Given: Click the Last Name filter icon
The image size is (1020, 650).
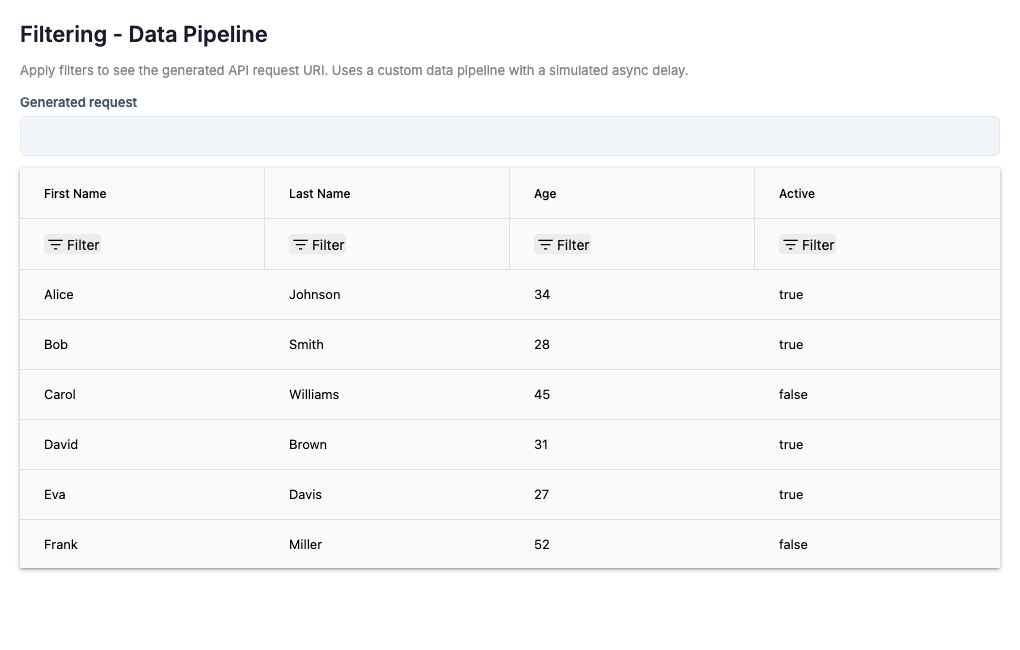Looking at the screenshot, I should [301, 245].
